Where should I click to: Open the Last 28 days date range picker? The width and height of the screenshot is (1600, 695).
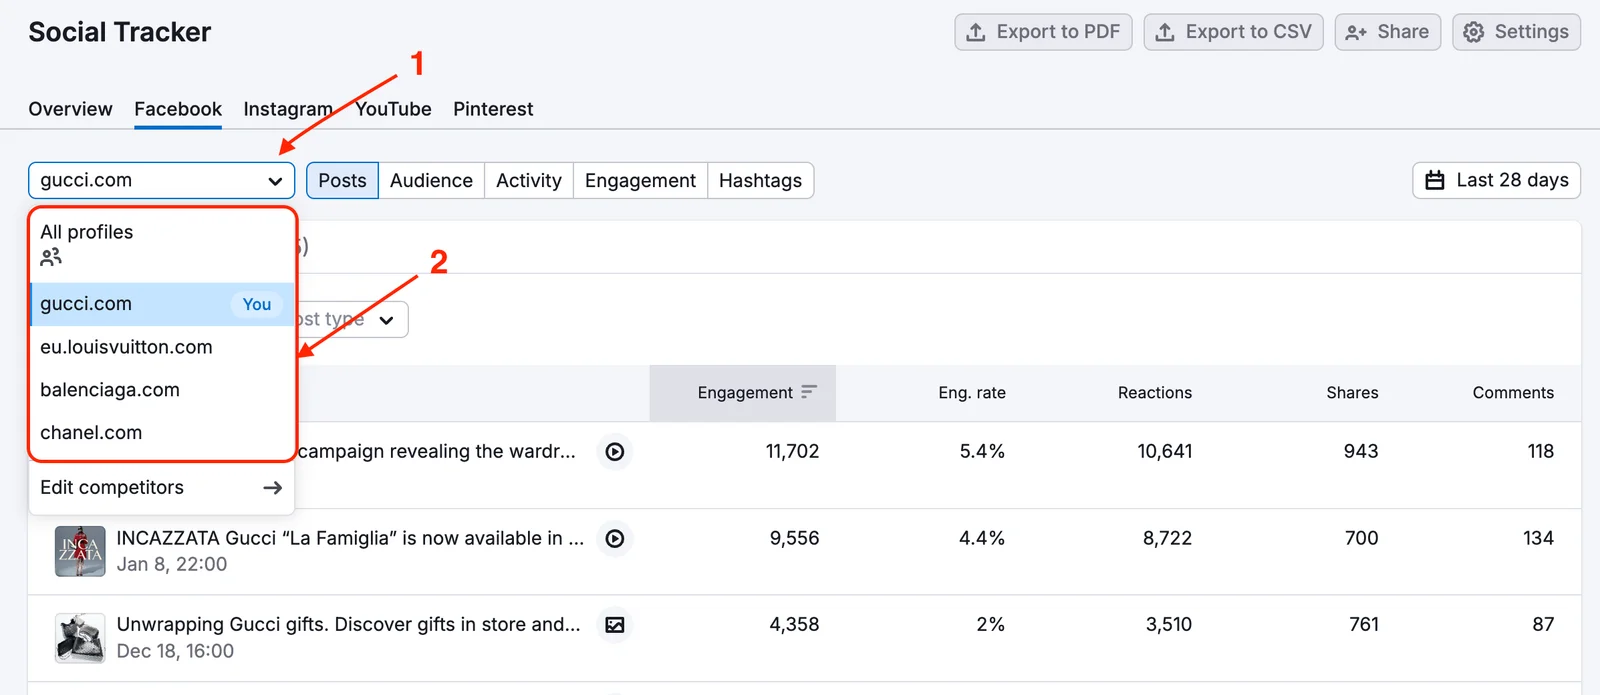[x=1496, y=180]
